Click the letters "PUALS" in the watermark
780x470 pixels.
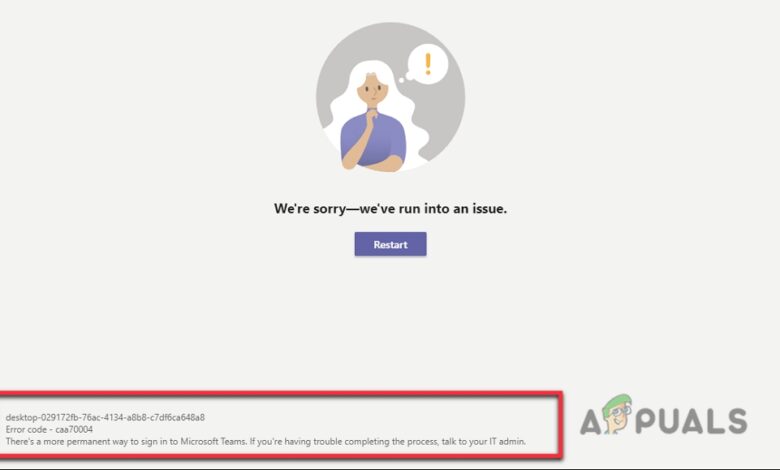(691, 421)
